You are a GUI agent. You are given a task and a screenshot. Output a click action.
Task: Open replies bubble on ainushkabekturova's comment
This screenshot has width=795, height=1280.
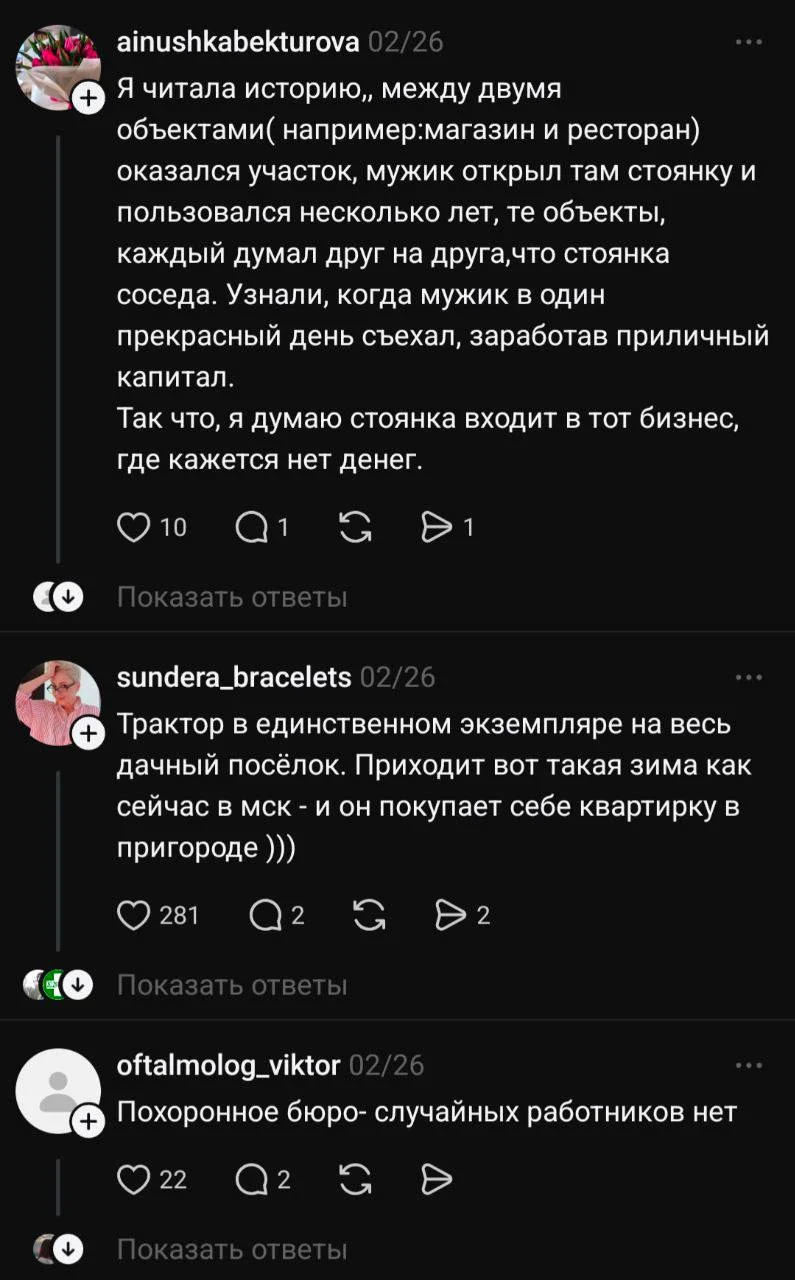tap(249, 528)
